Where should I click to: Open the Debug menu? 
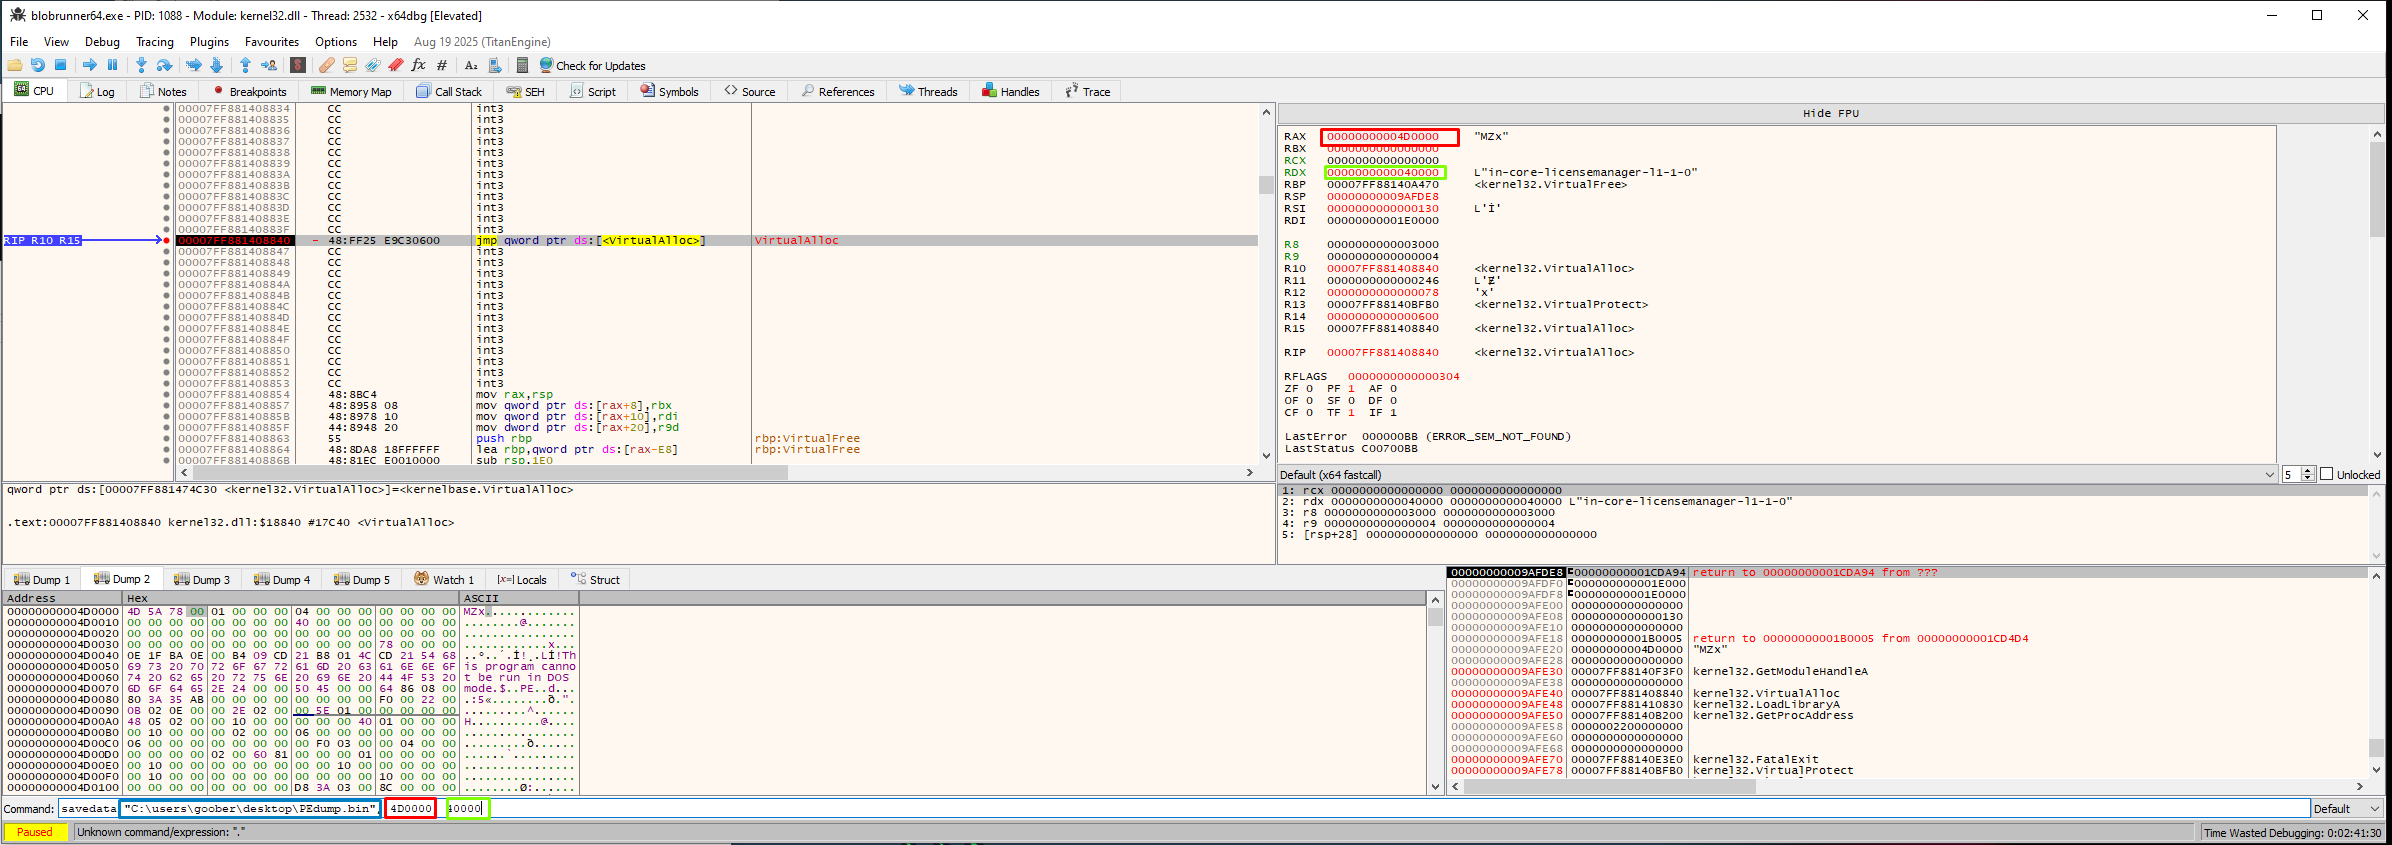(x=102, y=41)
